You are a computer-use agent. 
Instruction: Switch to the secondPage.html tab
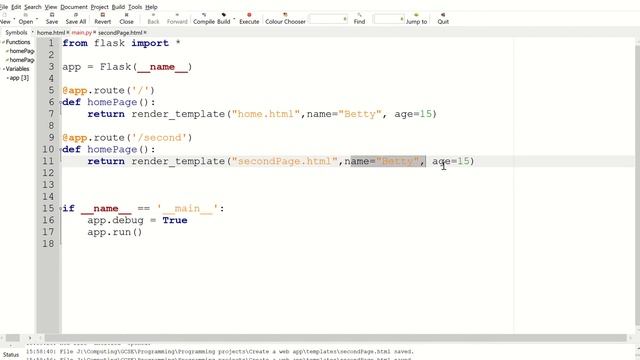(x=120, y=33)
